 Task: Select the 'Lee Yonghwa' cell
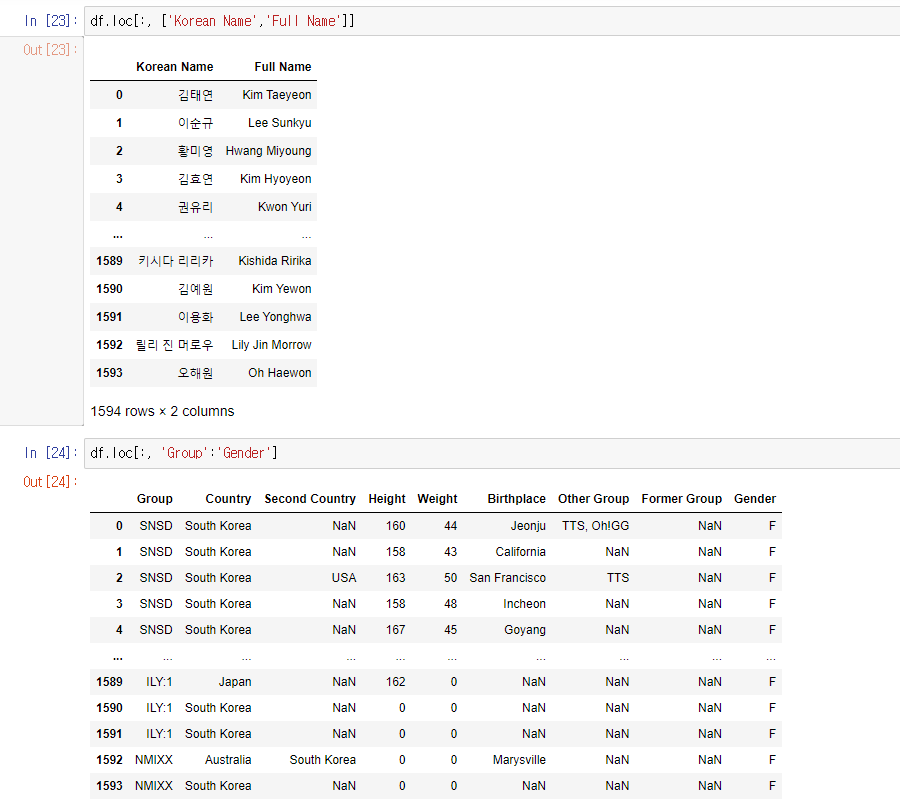tap(276, 317)
